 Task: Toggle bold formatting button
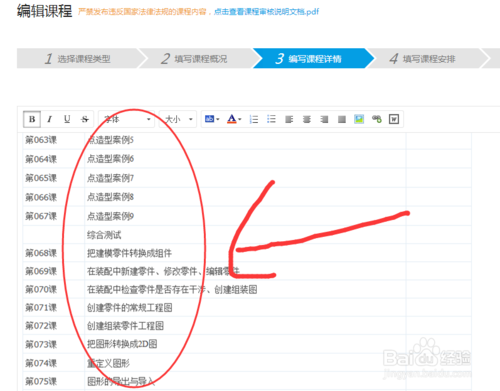pyautogui.click(x=32, y=119)
